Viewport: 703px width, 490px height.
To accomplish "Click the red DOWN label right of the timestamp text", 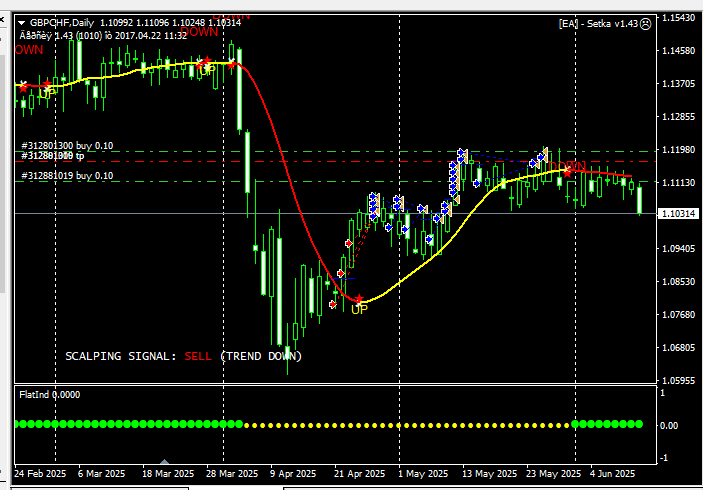I will click(199, 32).
